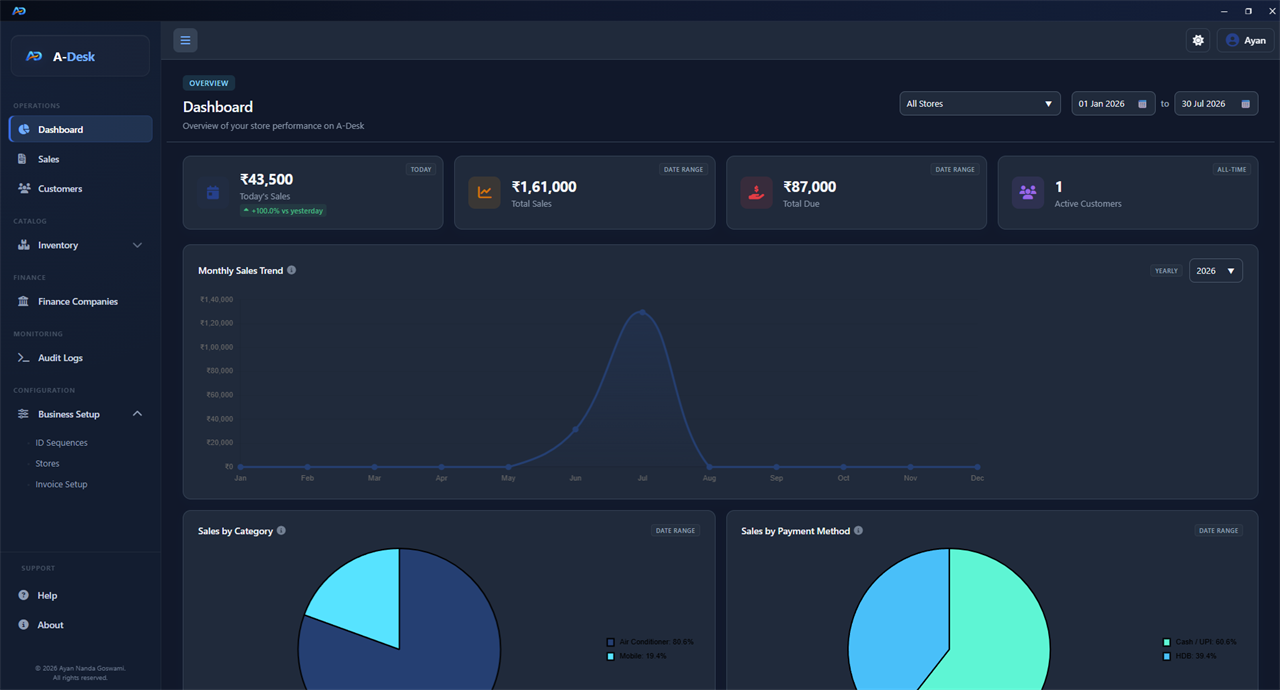Open Finance Companies
The width and height of the screenshot is (1280, 690).
point(80,301)
